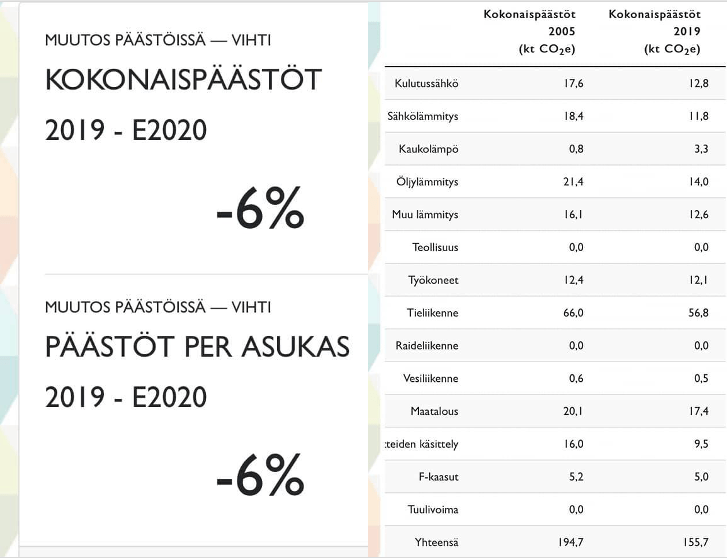Click the Työkoneet row label

point(435,280)
